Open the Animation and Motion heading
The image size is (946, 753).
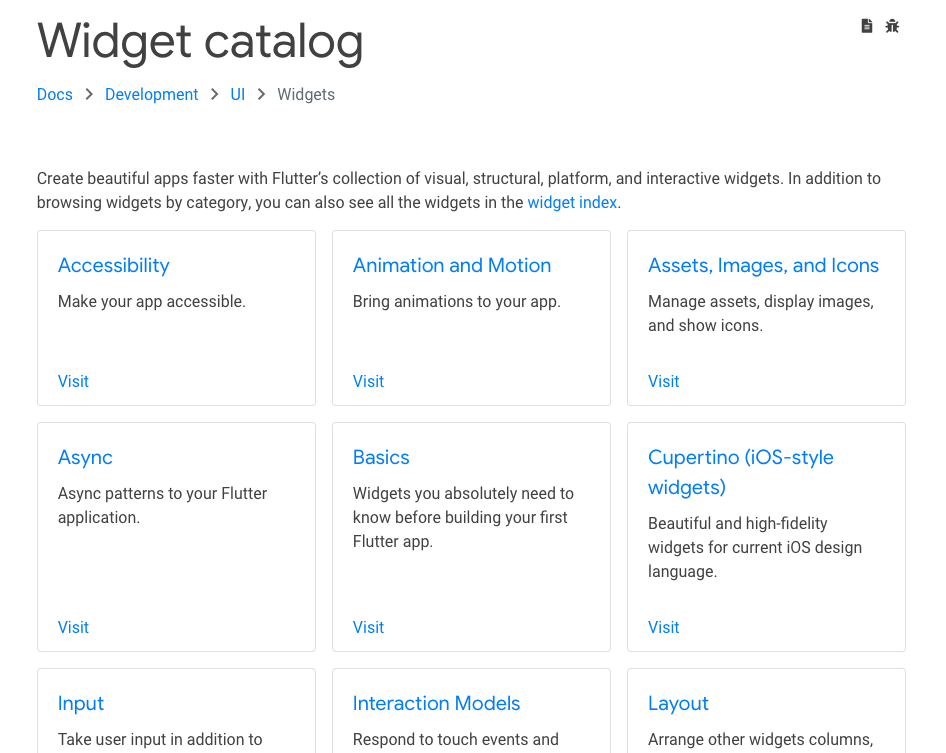tap(452, 265)
